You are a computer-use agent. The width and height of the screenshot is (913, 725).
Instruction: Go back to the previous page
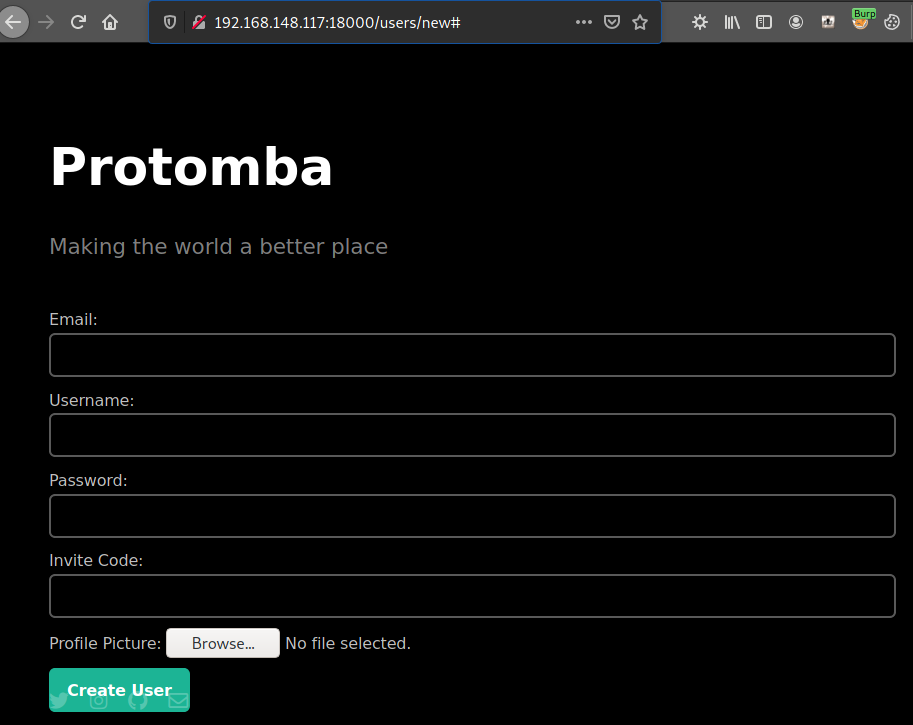point(13,22)
